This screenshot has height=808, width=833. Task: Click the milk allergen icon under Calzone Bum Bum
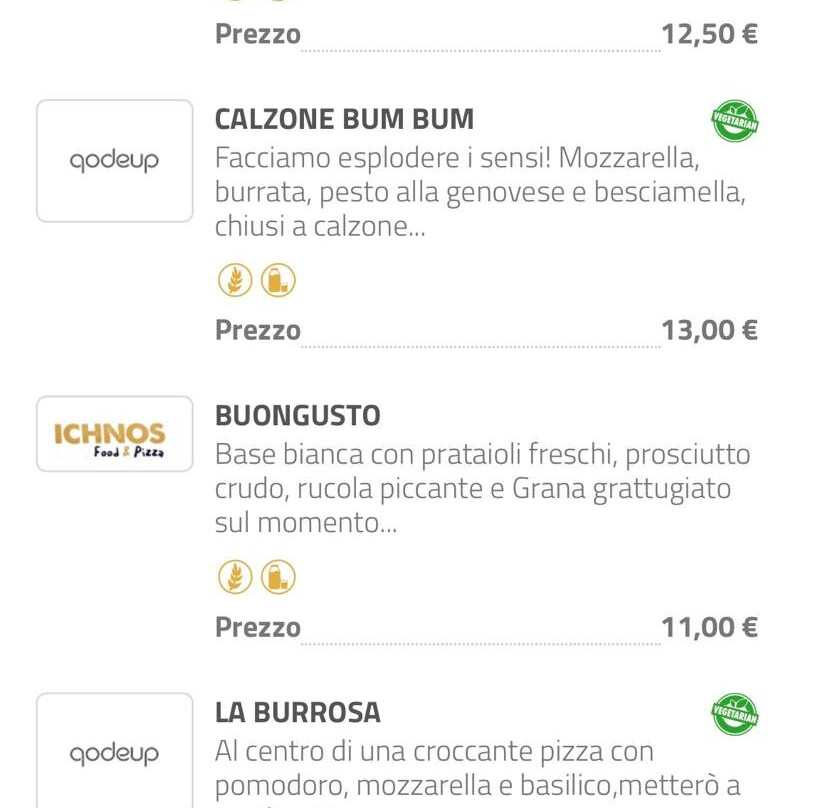click(279, 281)
